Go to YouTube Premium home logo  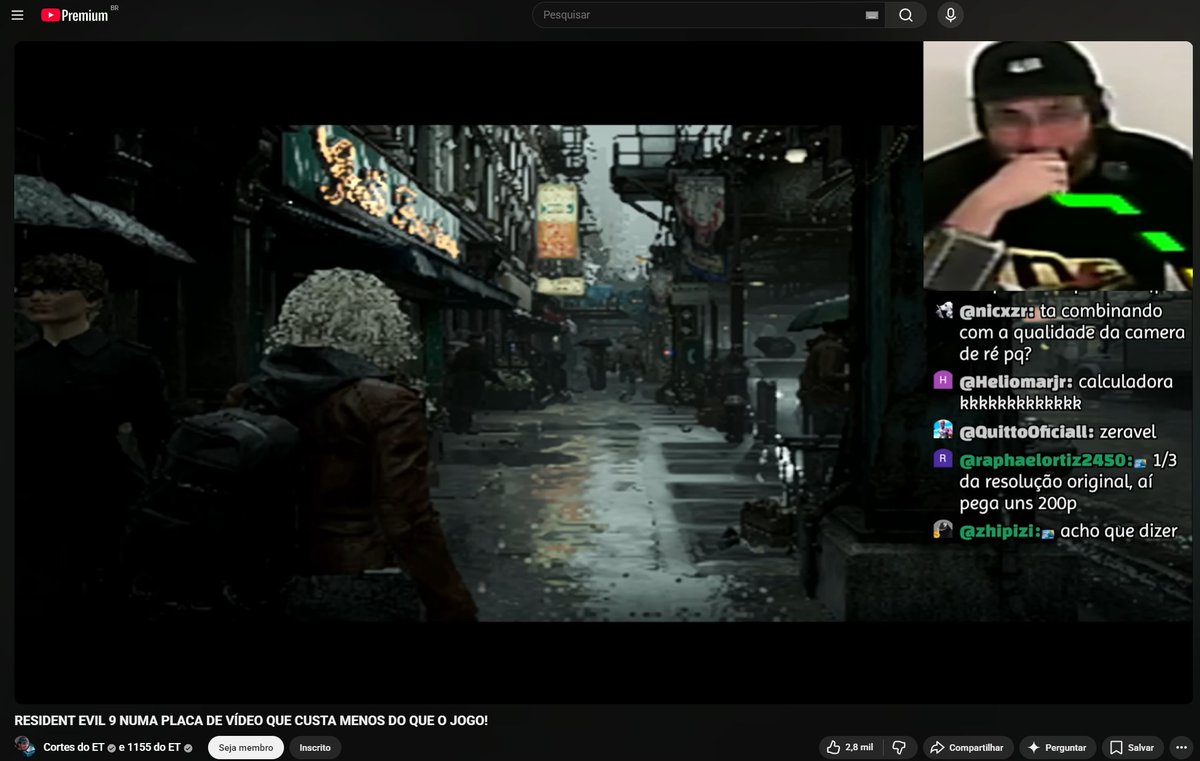point(77,15)
